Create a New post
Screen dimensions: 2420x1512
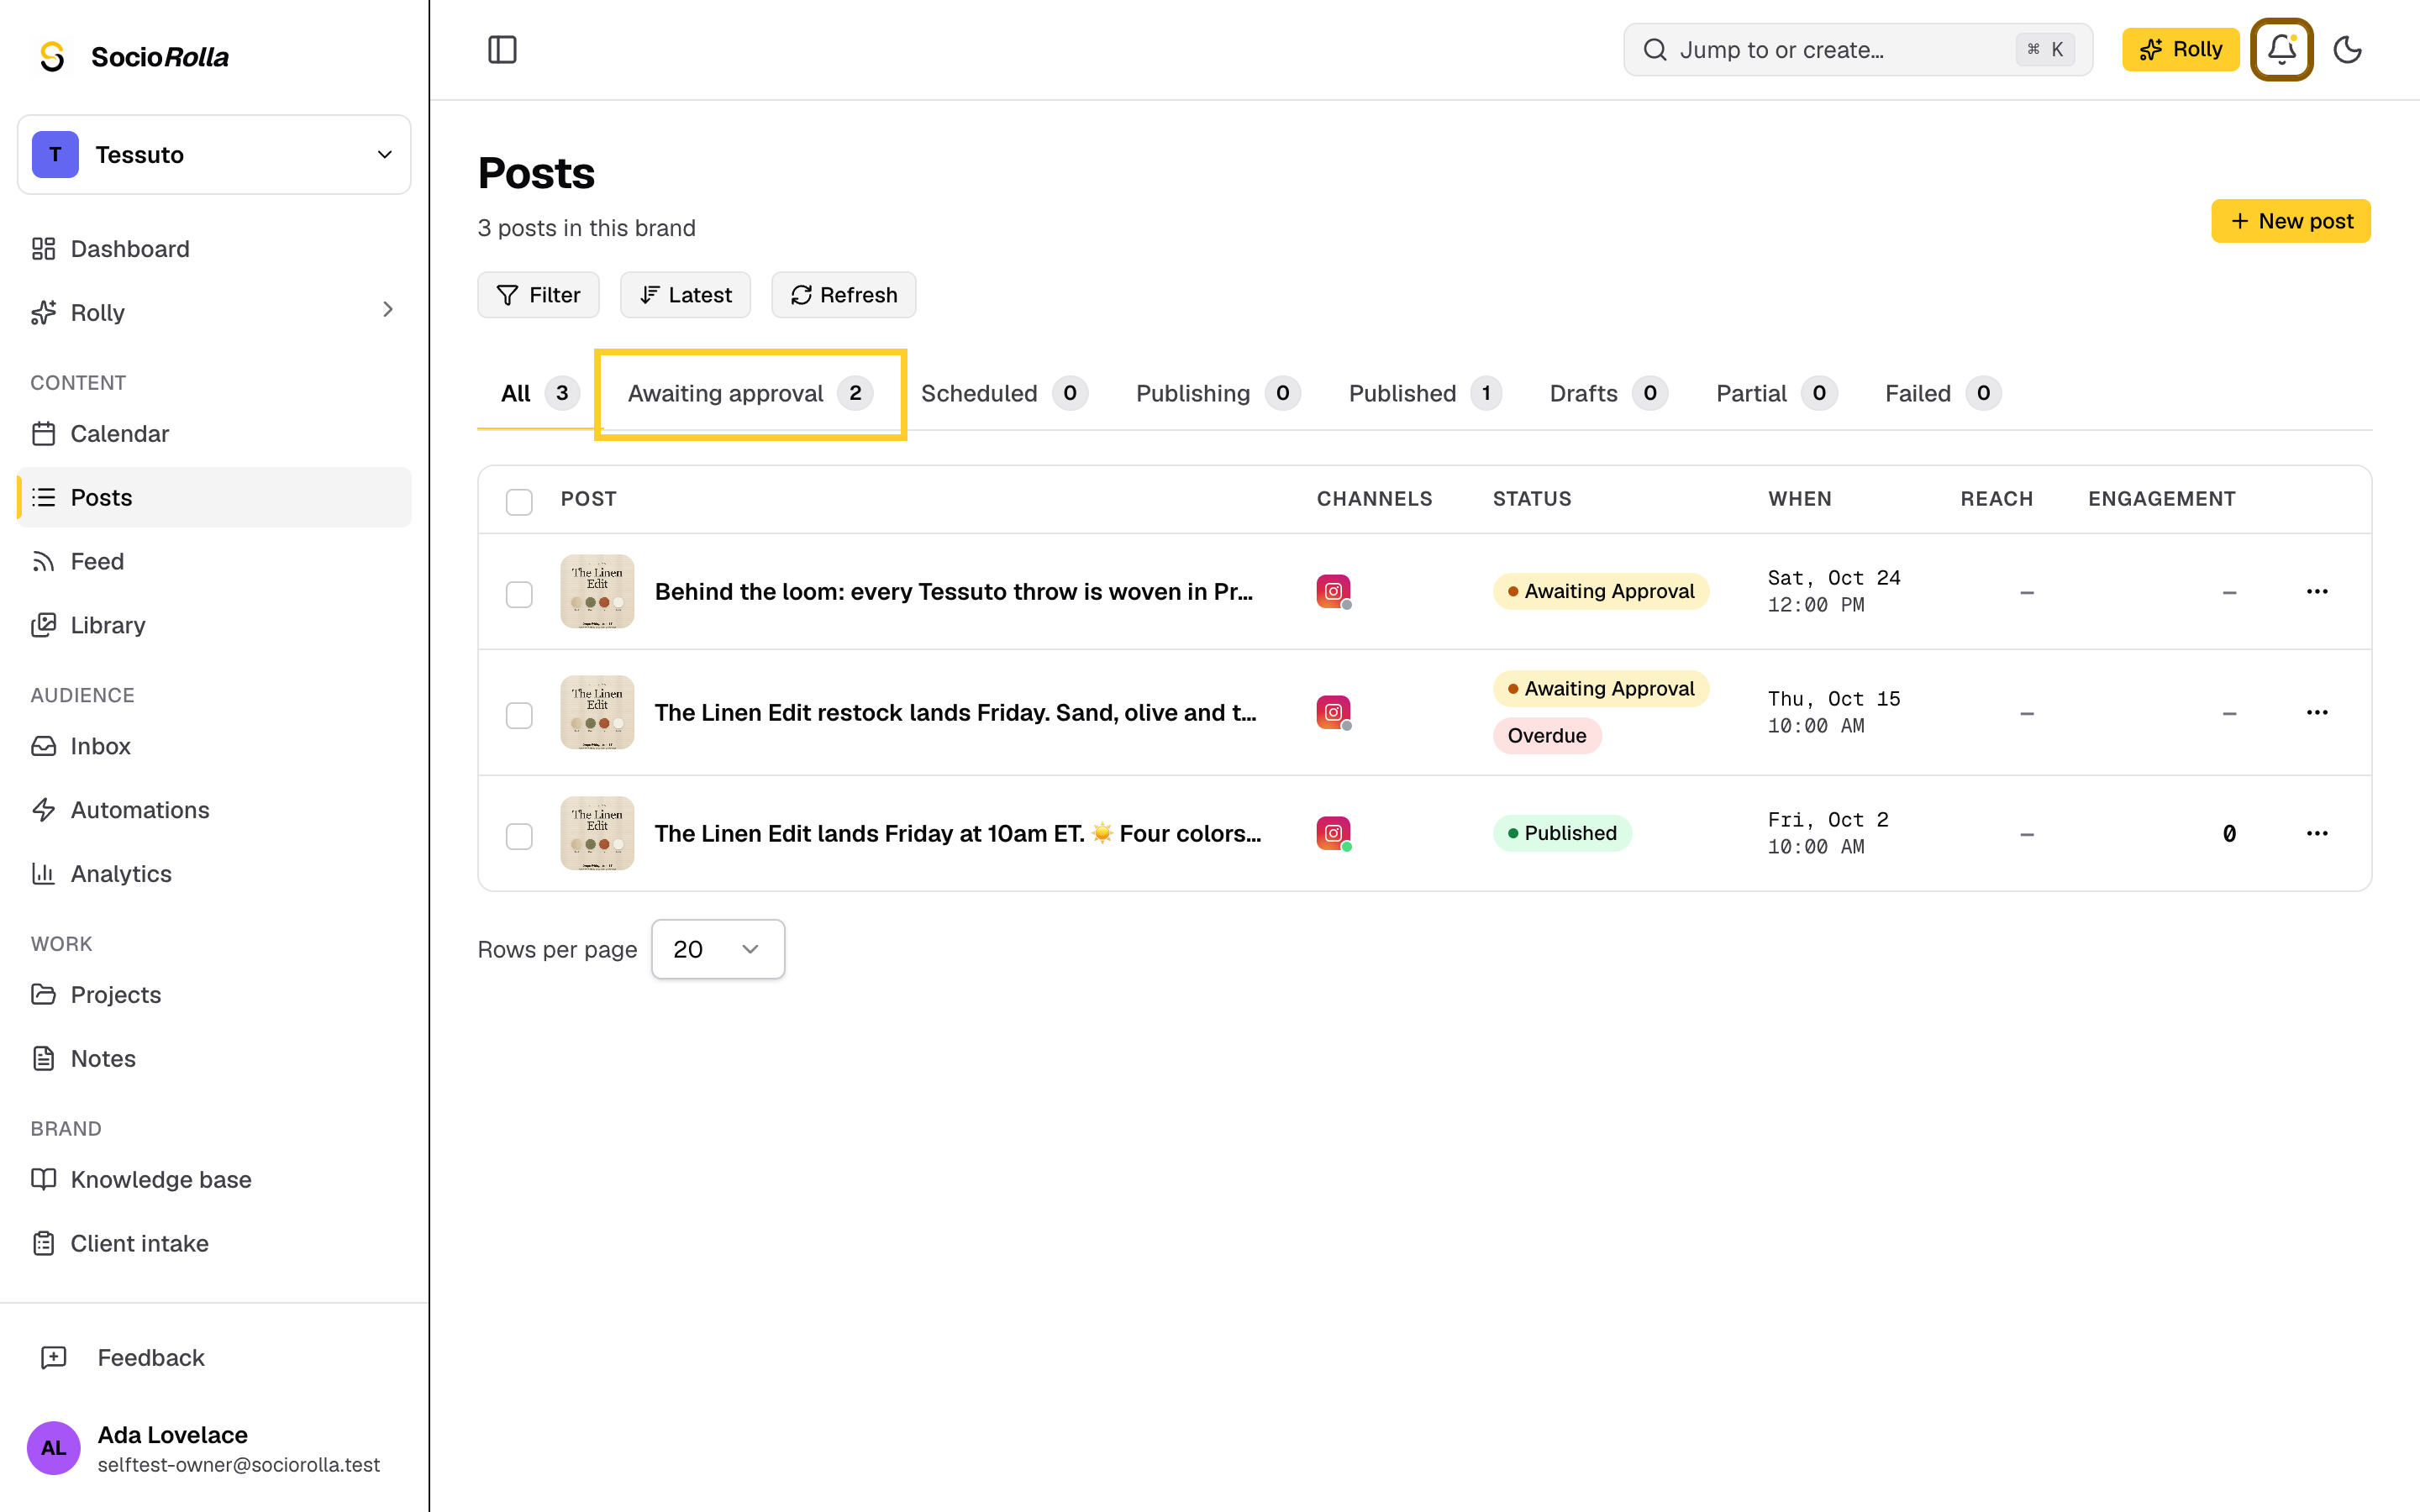coord(2290,221)
